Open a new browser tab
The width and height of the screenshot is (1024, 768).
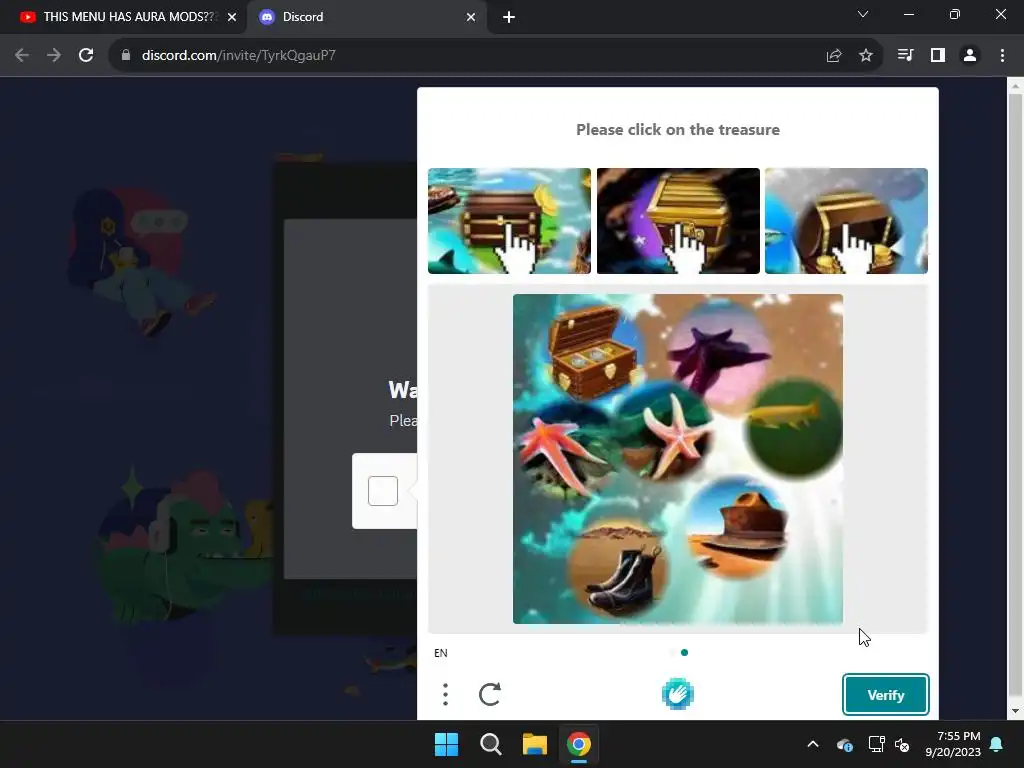509,17
